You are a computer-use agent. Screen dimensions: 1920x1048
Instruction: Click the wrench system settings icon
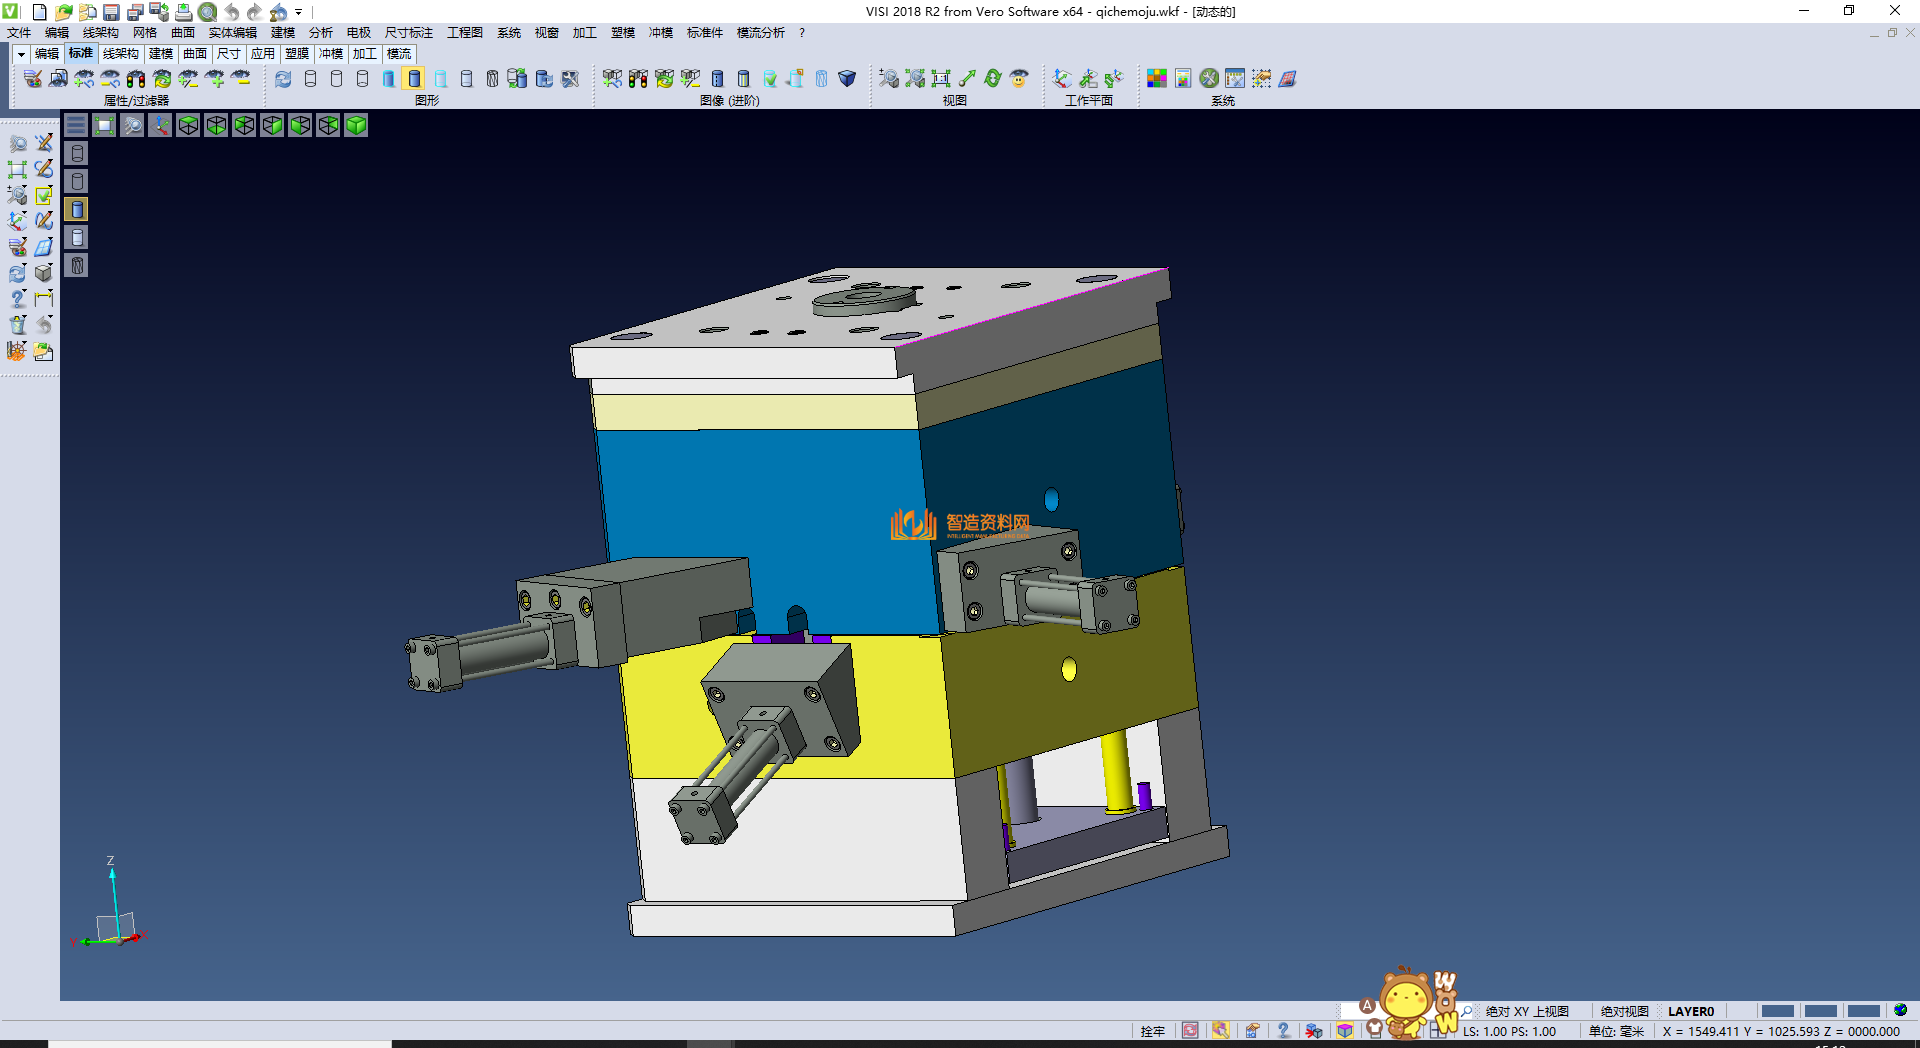(1209, 78)
